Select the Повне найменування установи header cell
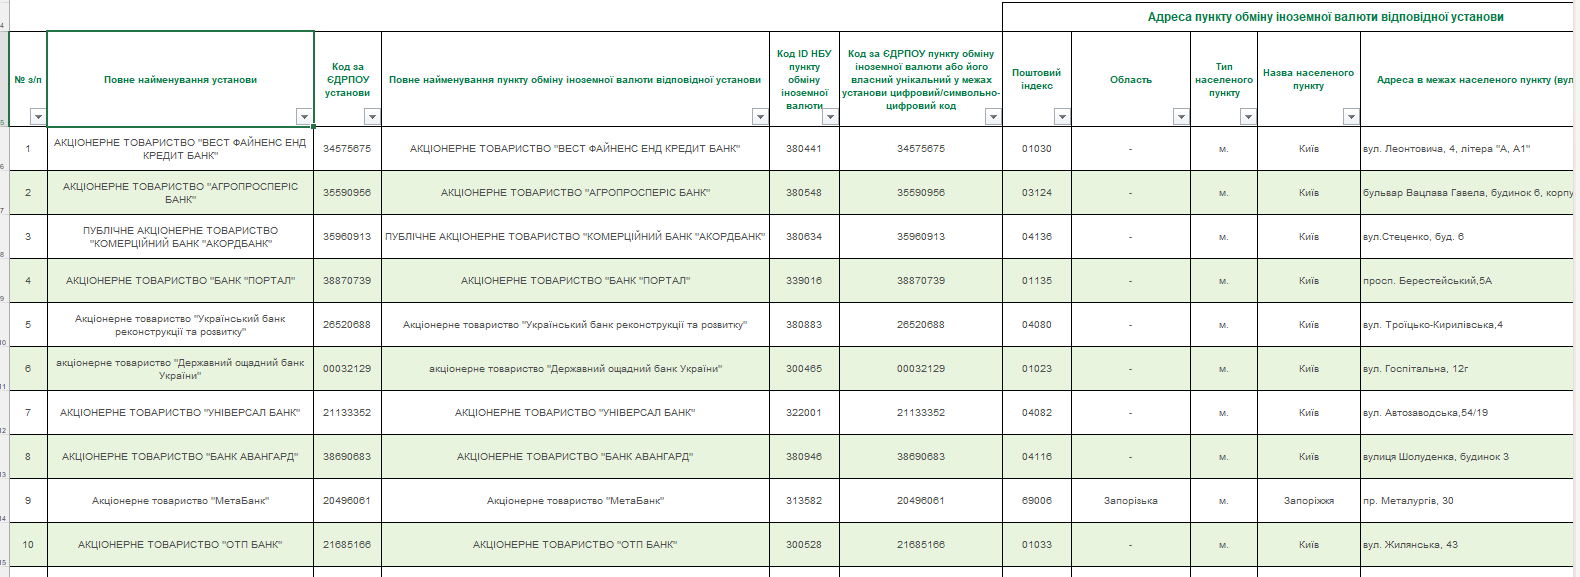The width and height of the screenshot is (1580, 577). [x=180, y=79]
